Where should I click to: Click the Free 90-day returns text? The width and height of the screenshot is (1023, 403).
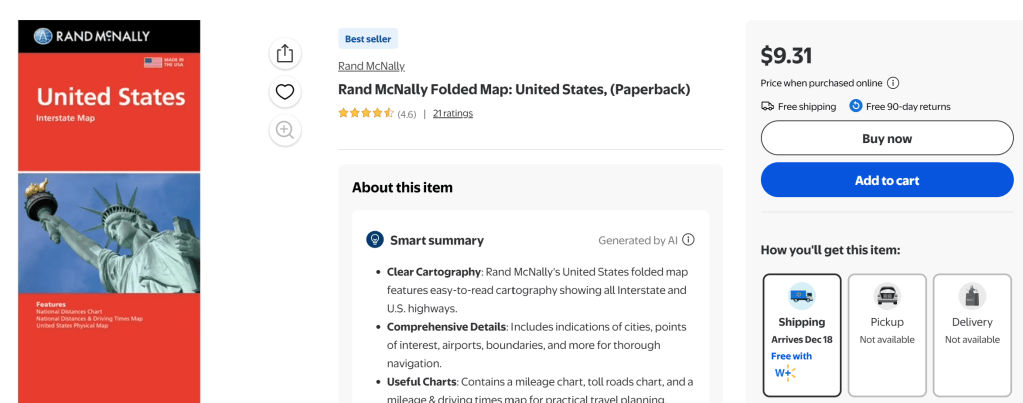pos(908,106)
